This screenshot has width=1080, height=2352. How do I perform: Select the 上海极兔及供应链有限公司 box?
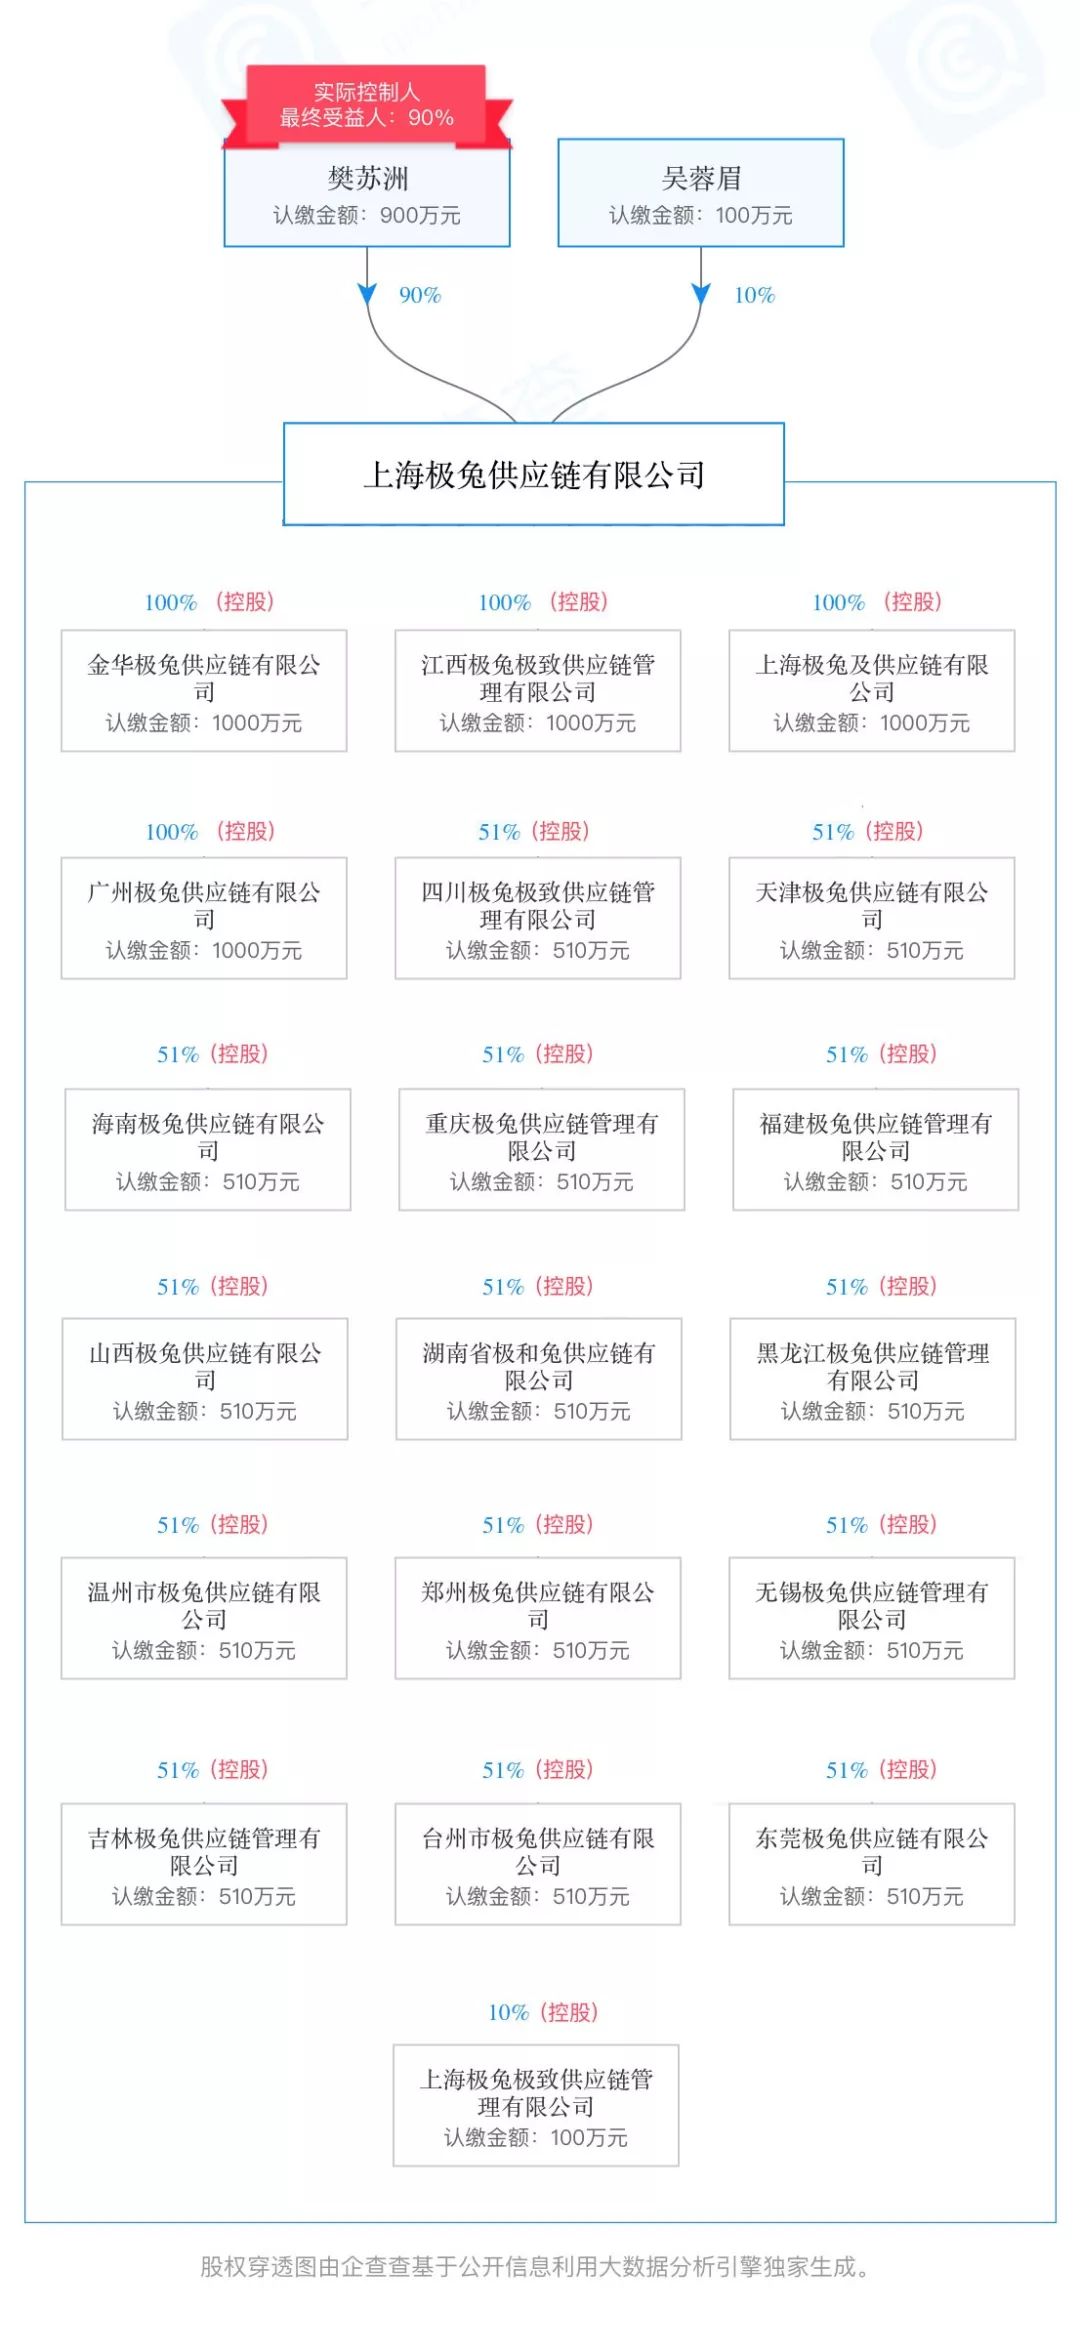(872, 691)
